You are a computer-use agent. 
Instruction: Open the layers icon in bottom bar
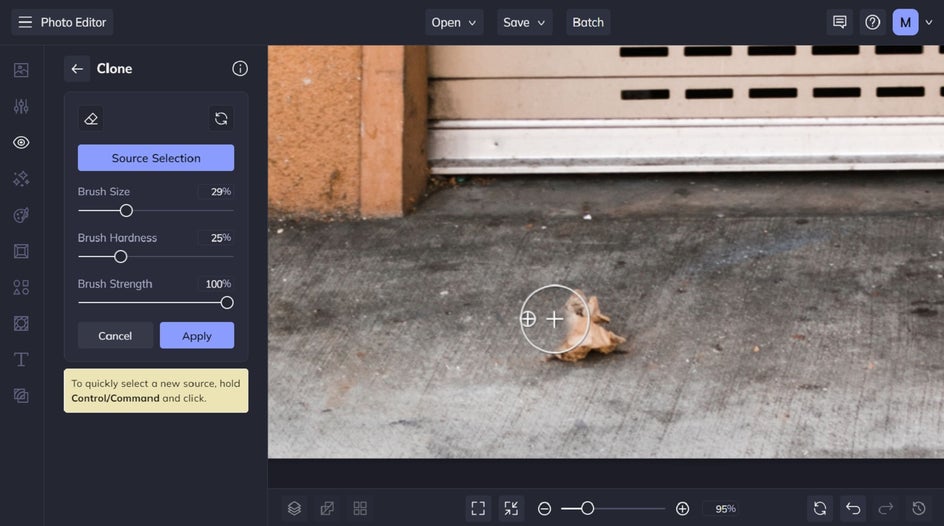[294, 509]
